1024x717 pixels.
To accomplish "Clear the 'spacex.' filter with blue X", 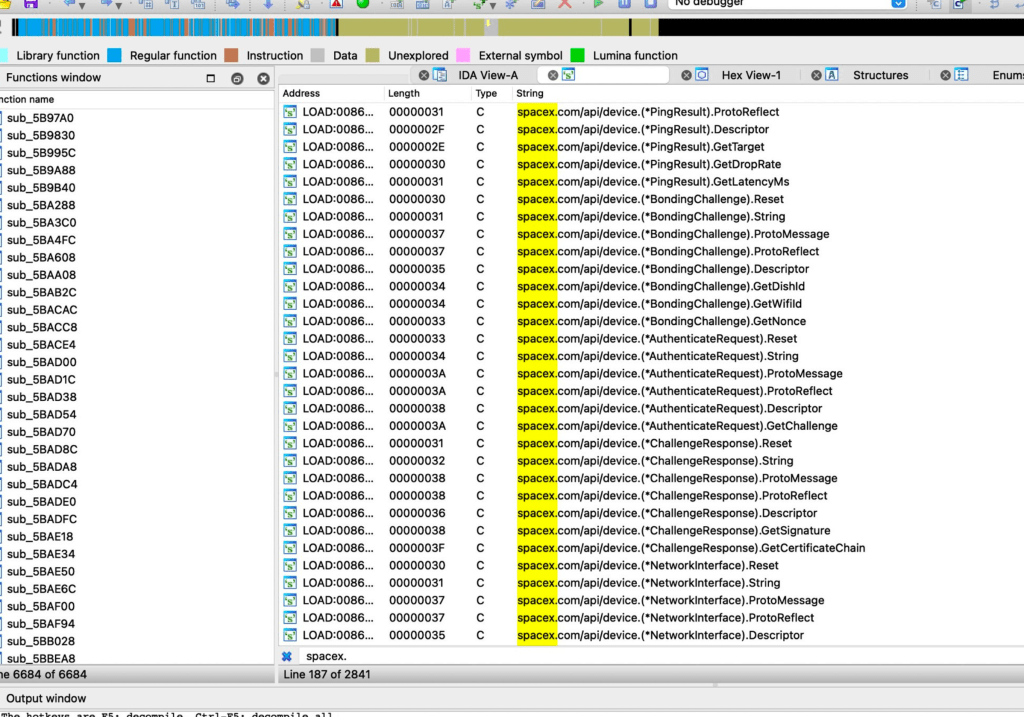I will (x=286, y=656).
